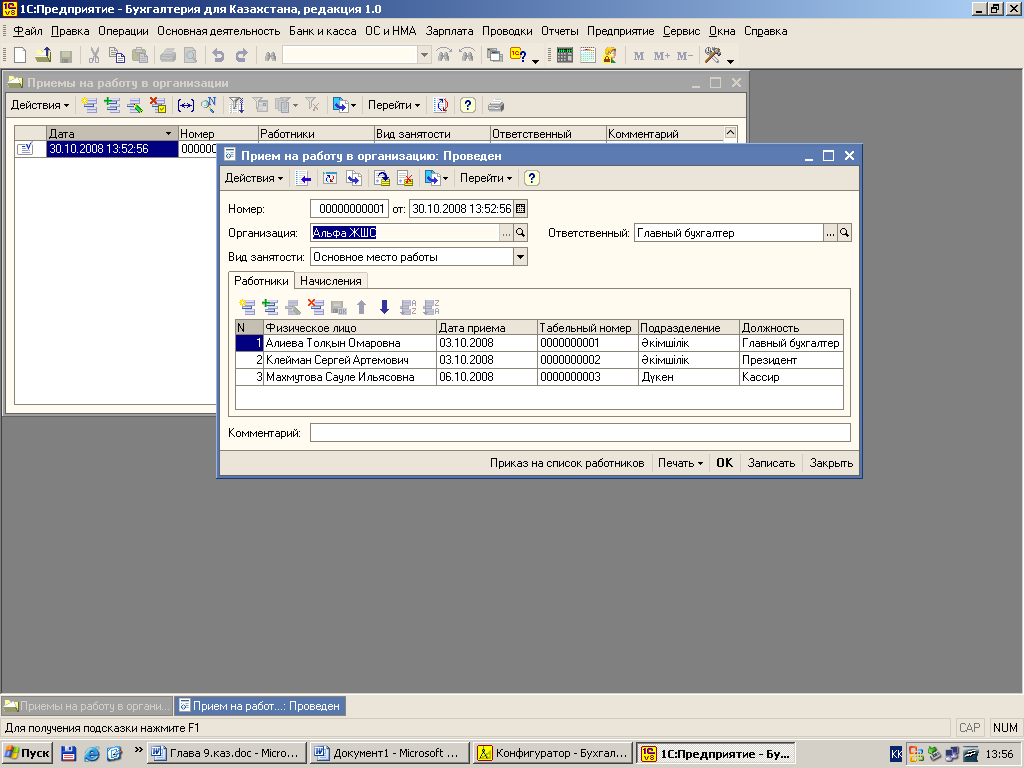Move row down with blue arrow icon
1024x768 pixels.
(384, 307)
